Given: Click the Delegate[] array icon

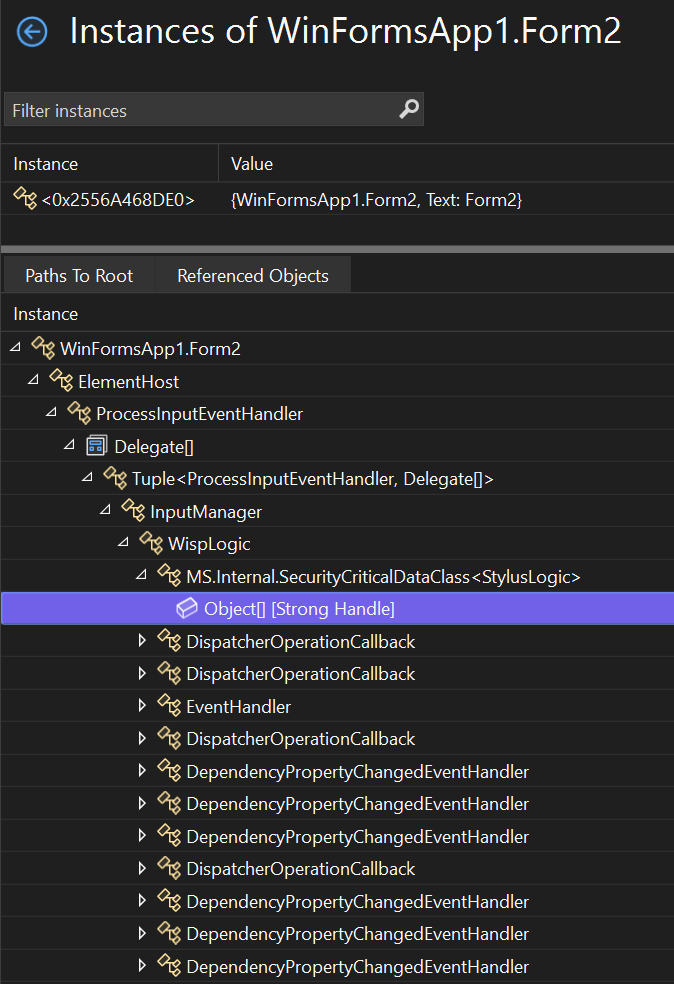Looking at the screenshot, I should click(x=97, y=445).
